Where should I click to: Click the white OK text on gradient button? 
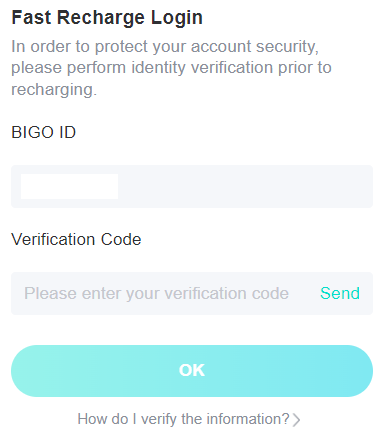192,370
